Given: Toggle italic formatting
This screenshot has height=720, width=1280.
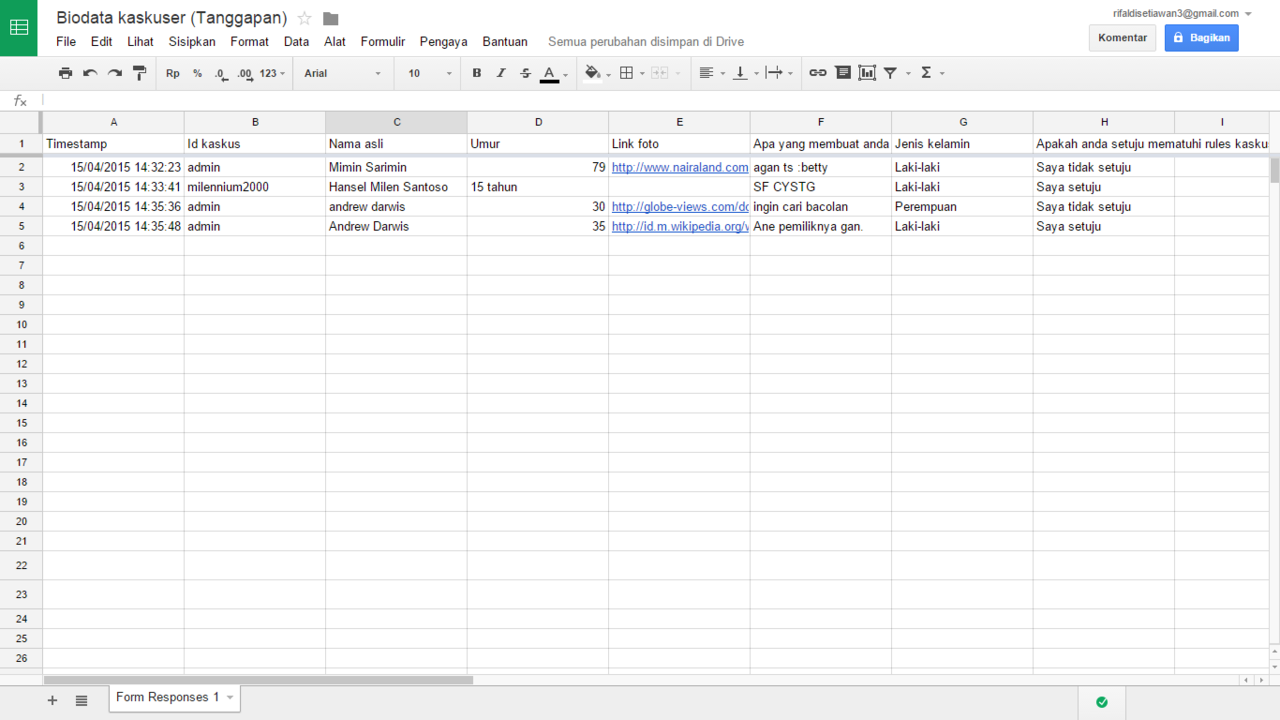Looking at the screenshot, I should coord(501,73).
